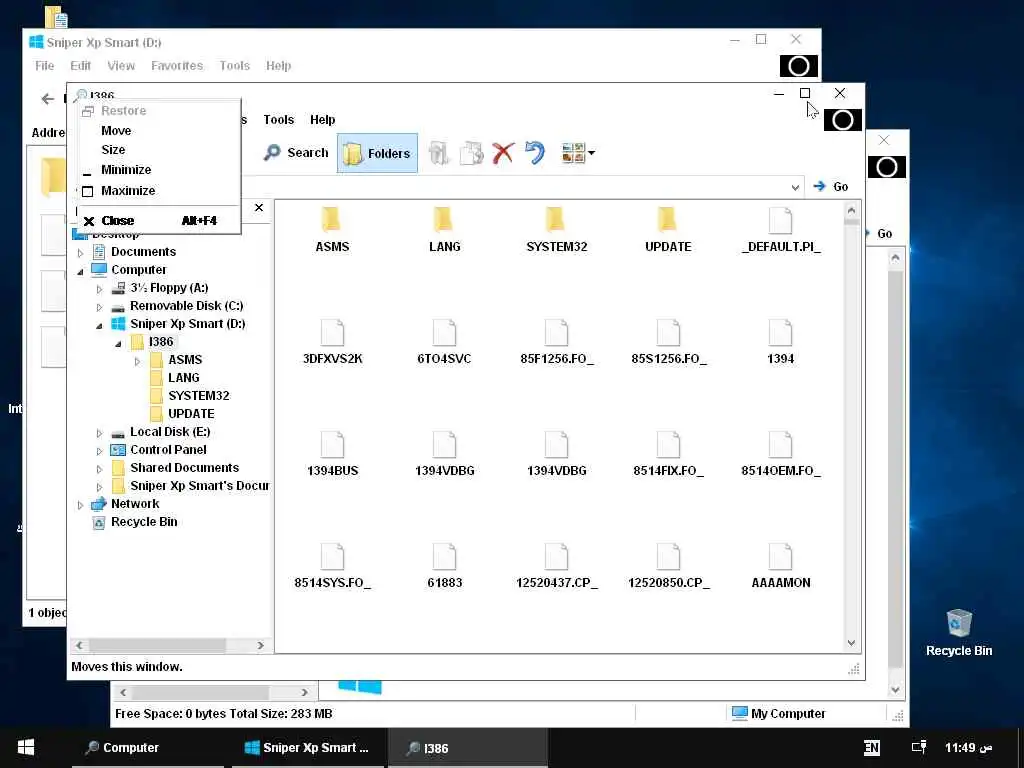Collapse the Sniper Xp Smart (D:) node

click(x=99, y=325)
